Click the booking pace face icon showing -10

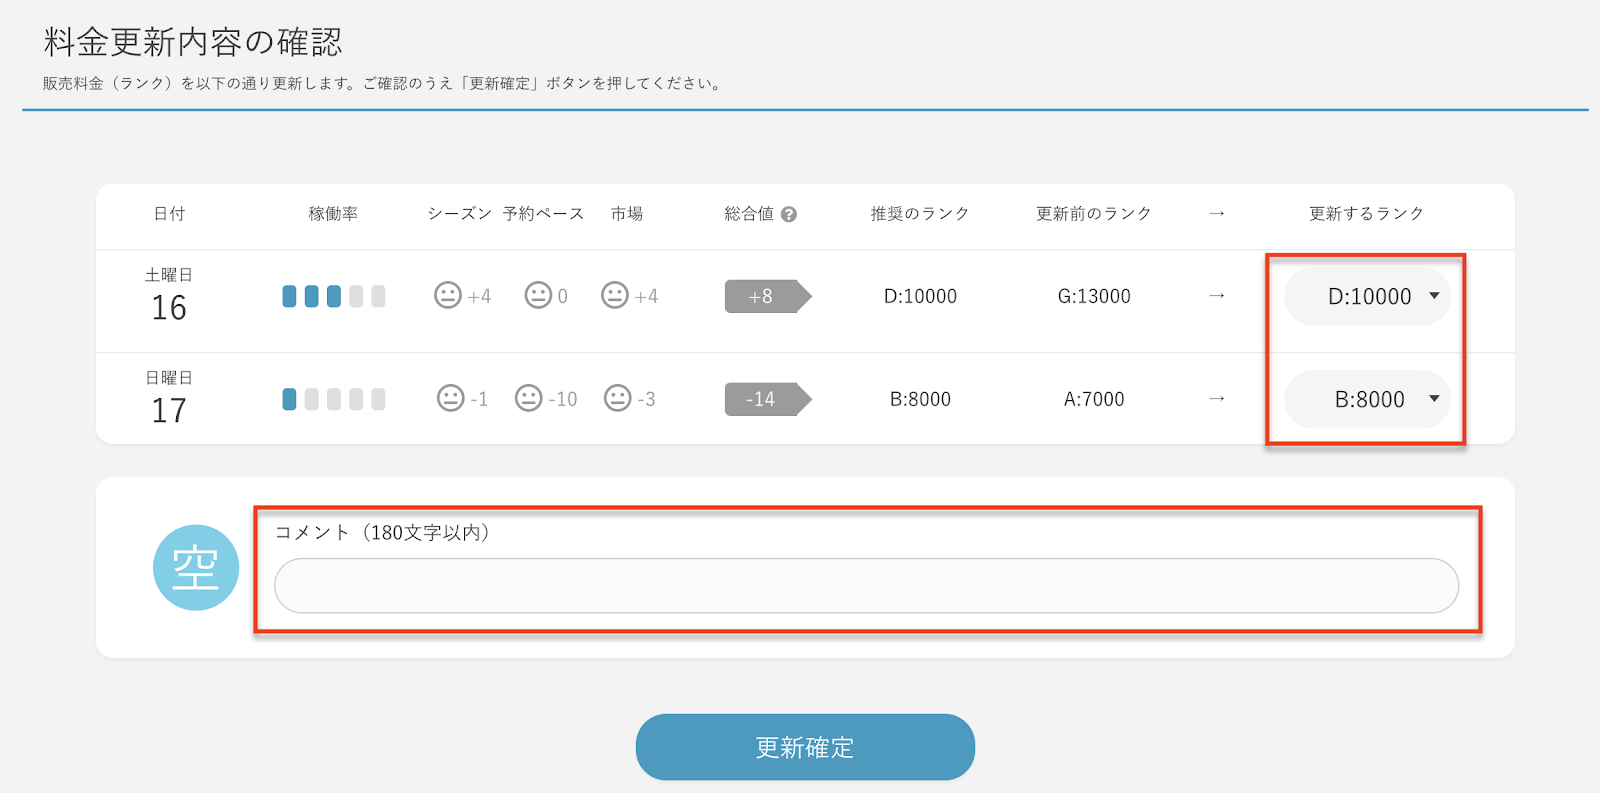tap(528, 398)
